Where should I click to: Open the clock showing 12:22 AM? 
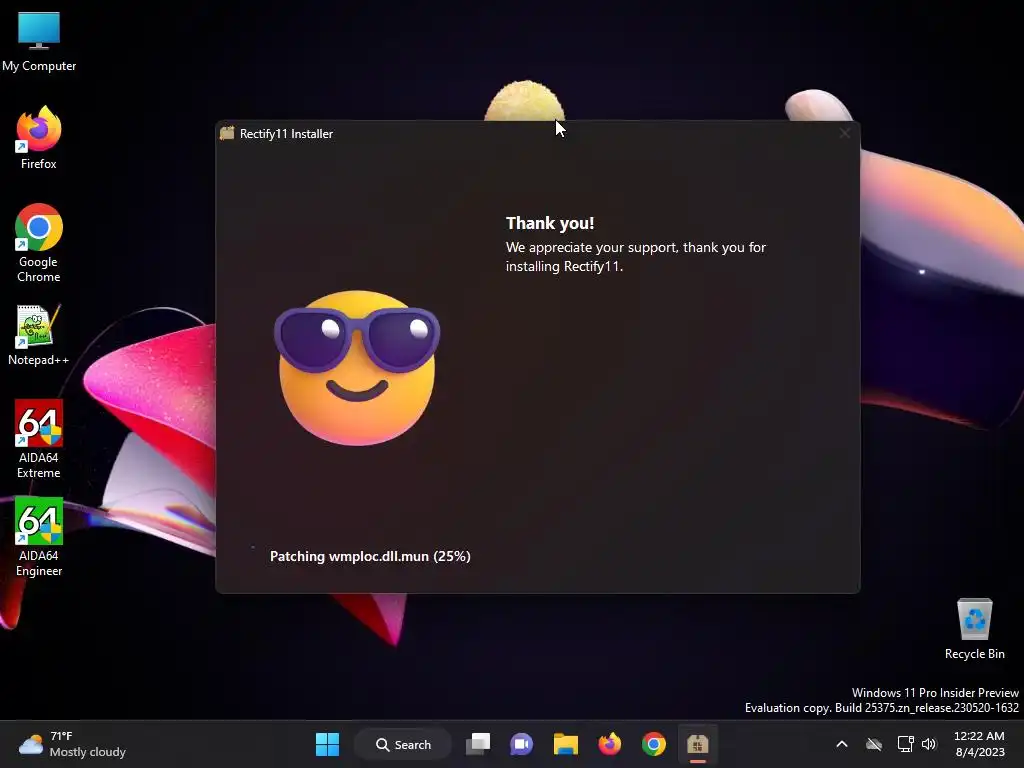979,744
